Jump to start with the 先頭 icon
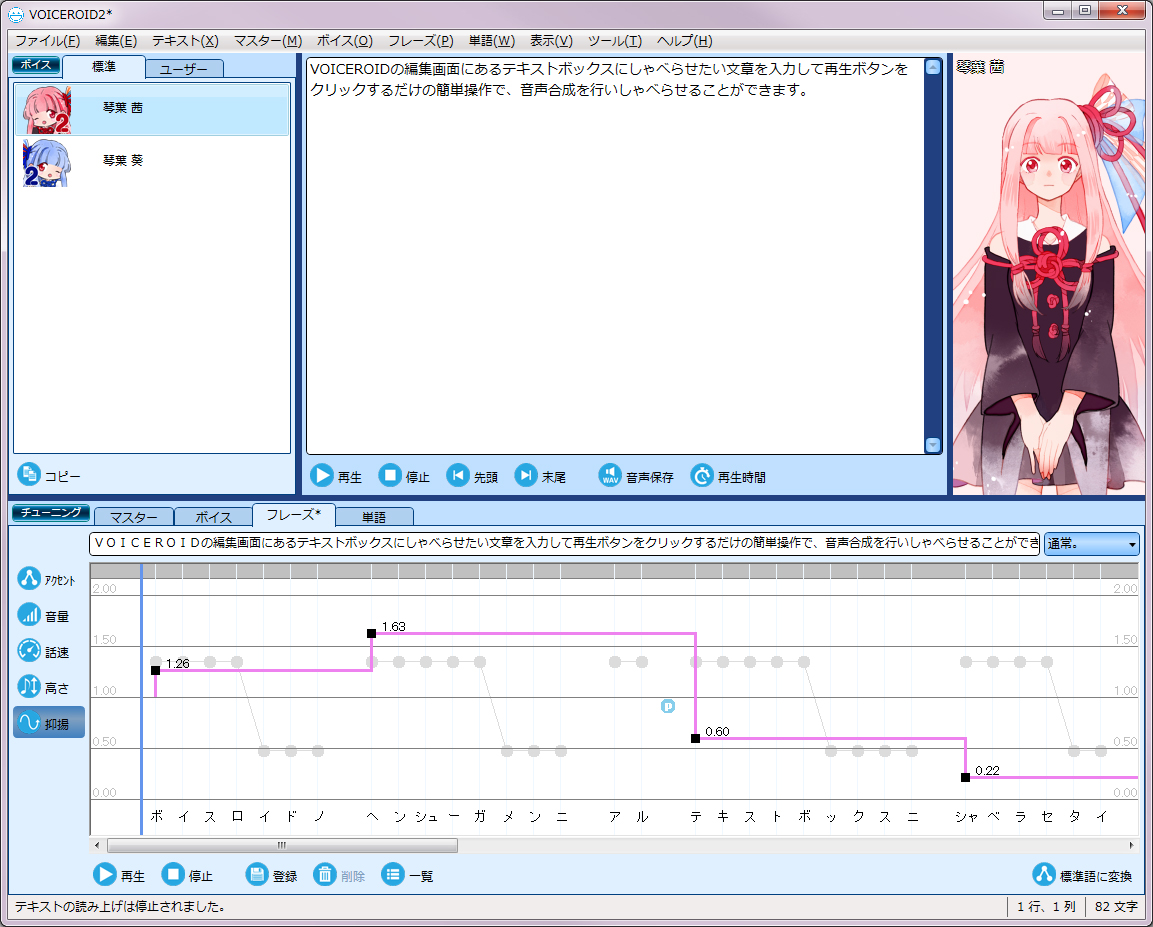 click(x=457, y=476)
